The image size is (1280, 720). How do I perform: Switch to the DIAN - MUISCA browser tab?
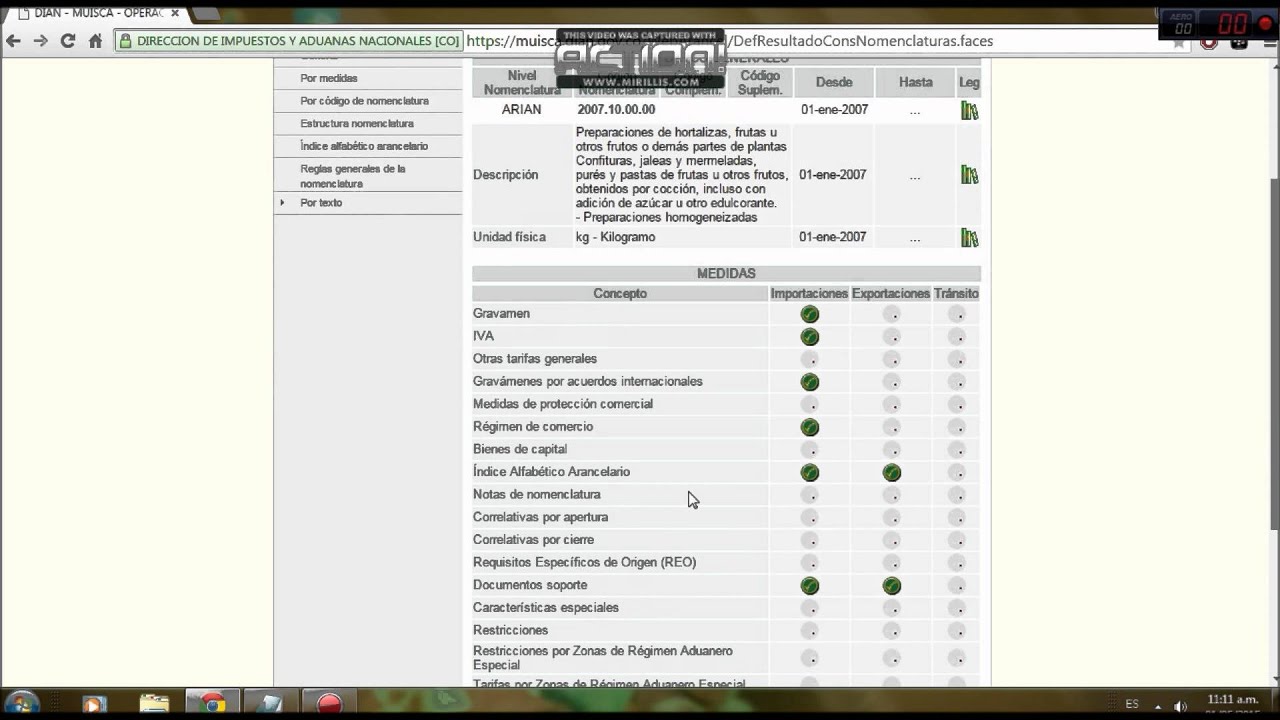coord(98,13)
